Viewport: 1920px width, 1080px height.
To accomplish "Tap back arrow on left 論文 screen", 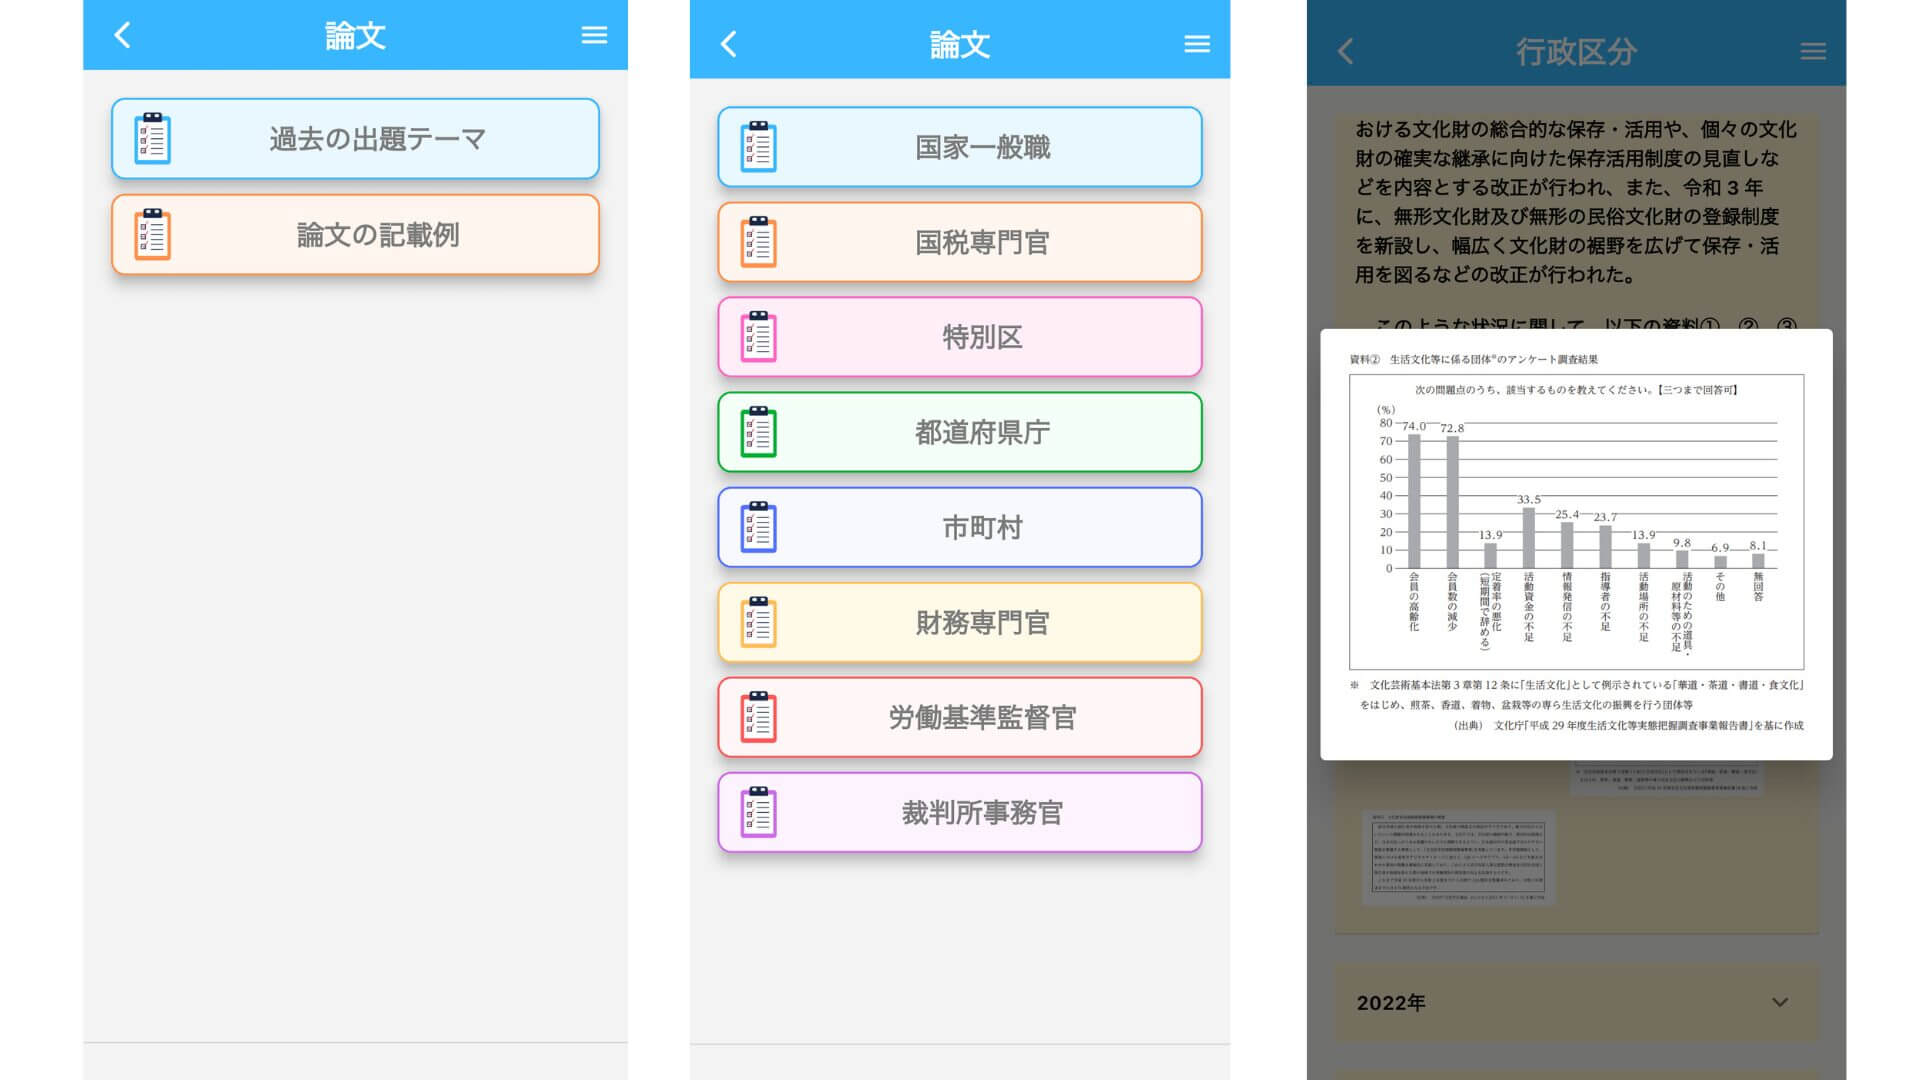I will (122, 36).
